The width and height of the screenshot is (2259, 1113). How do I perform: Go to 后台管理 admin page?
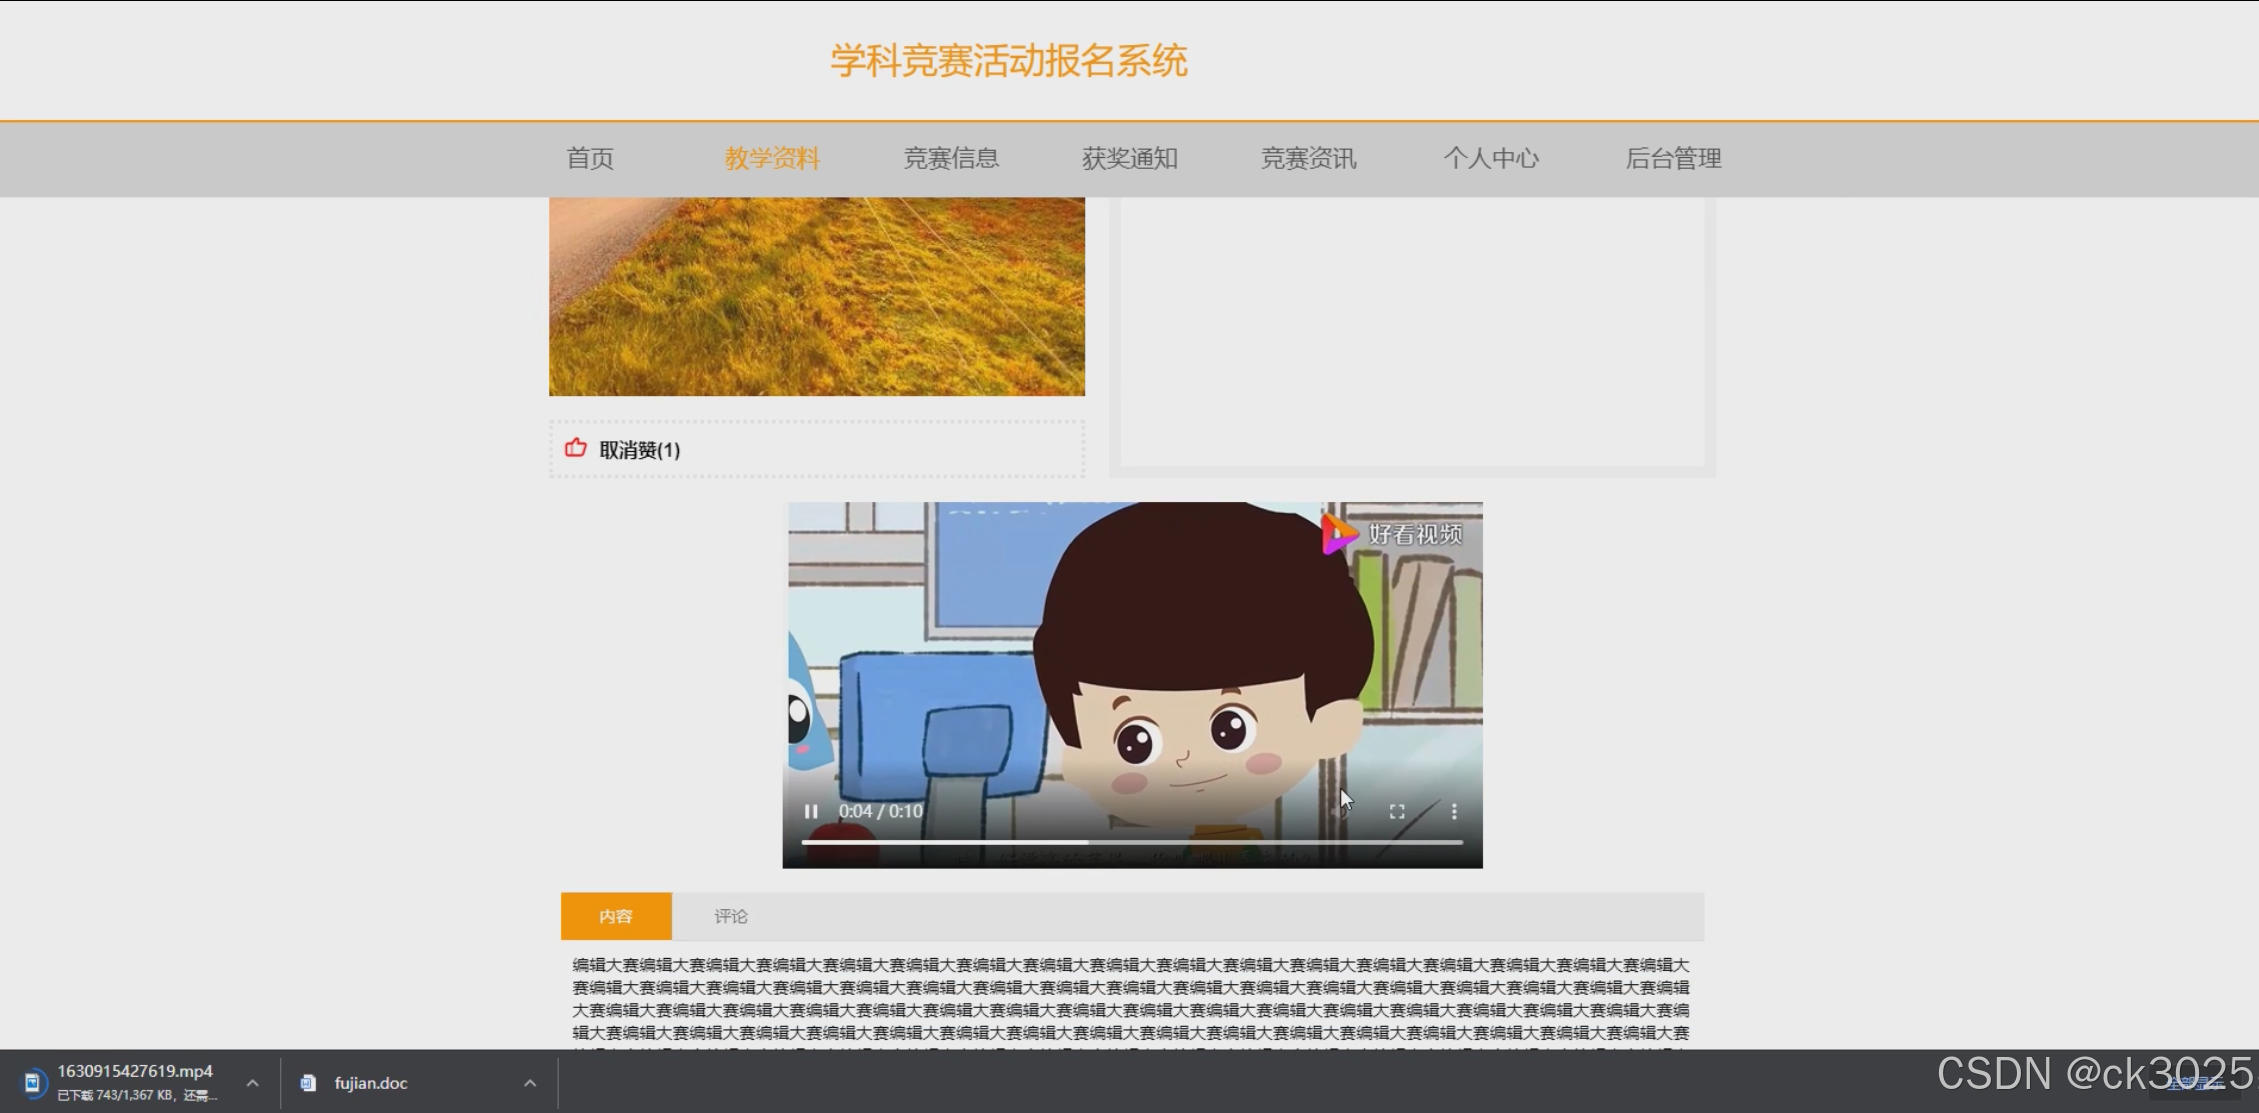(1673, 158)
